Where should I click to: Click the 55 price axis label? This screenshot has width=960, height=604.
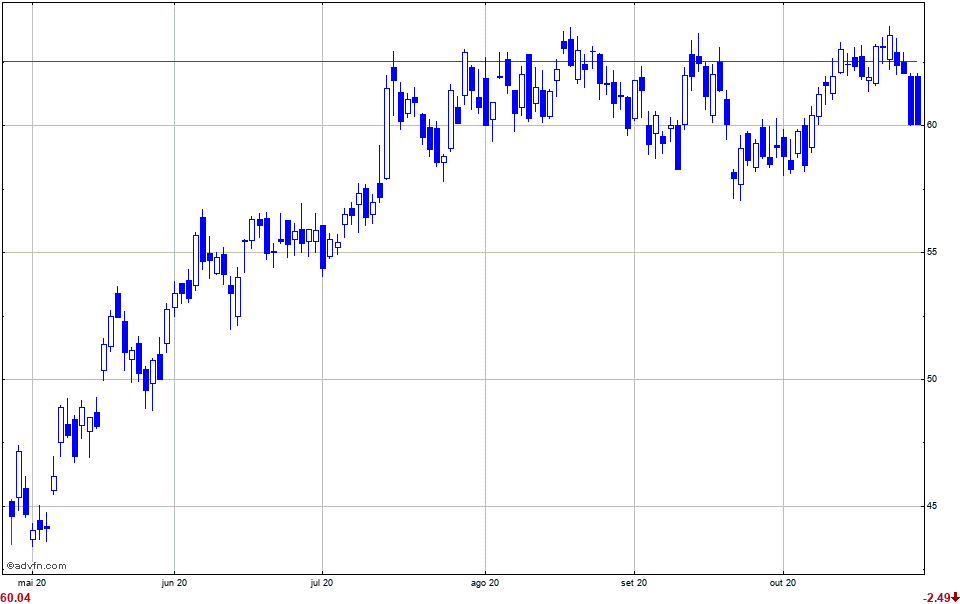coord(932,252)
